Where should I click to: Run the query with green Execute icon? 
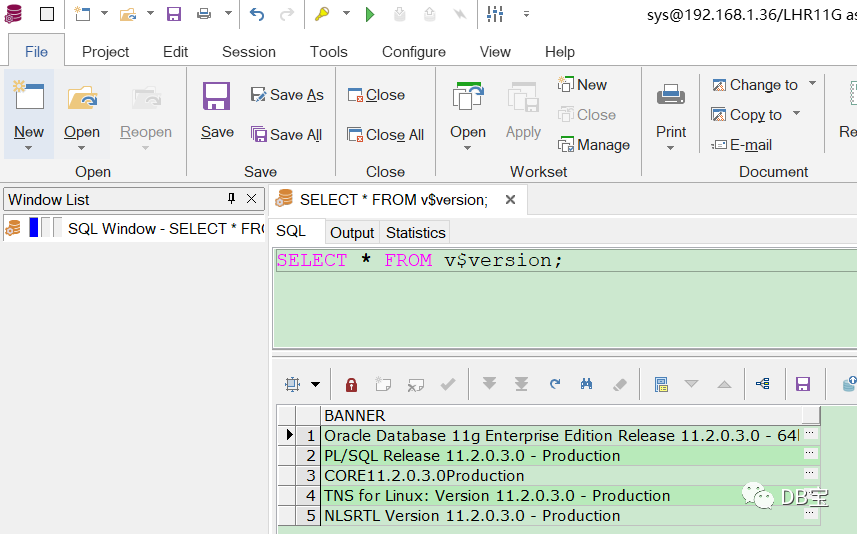tap(370, 14)
